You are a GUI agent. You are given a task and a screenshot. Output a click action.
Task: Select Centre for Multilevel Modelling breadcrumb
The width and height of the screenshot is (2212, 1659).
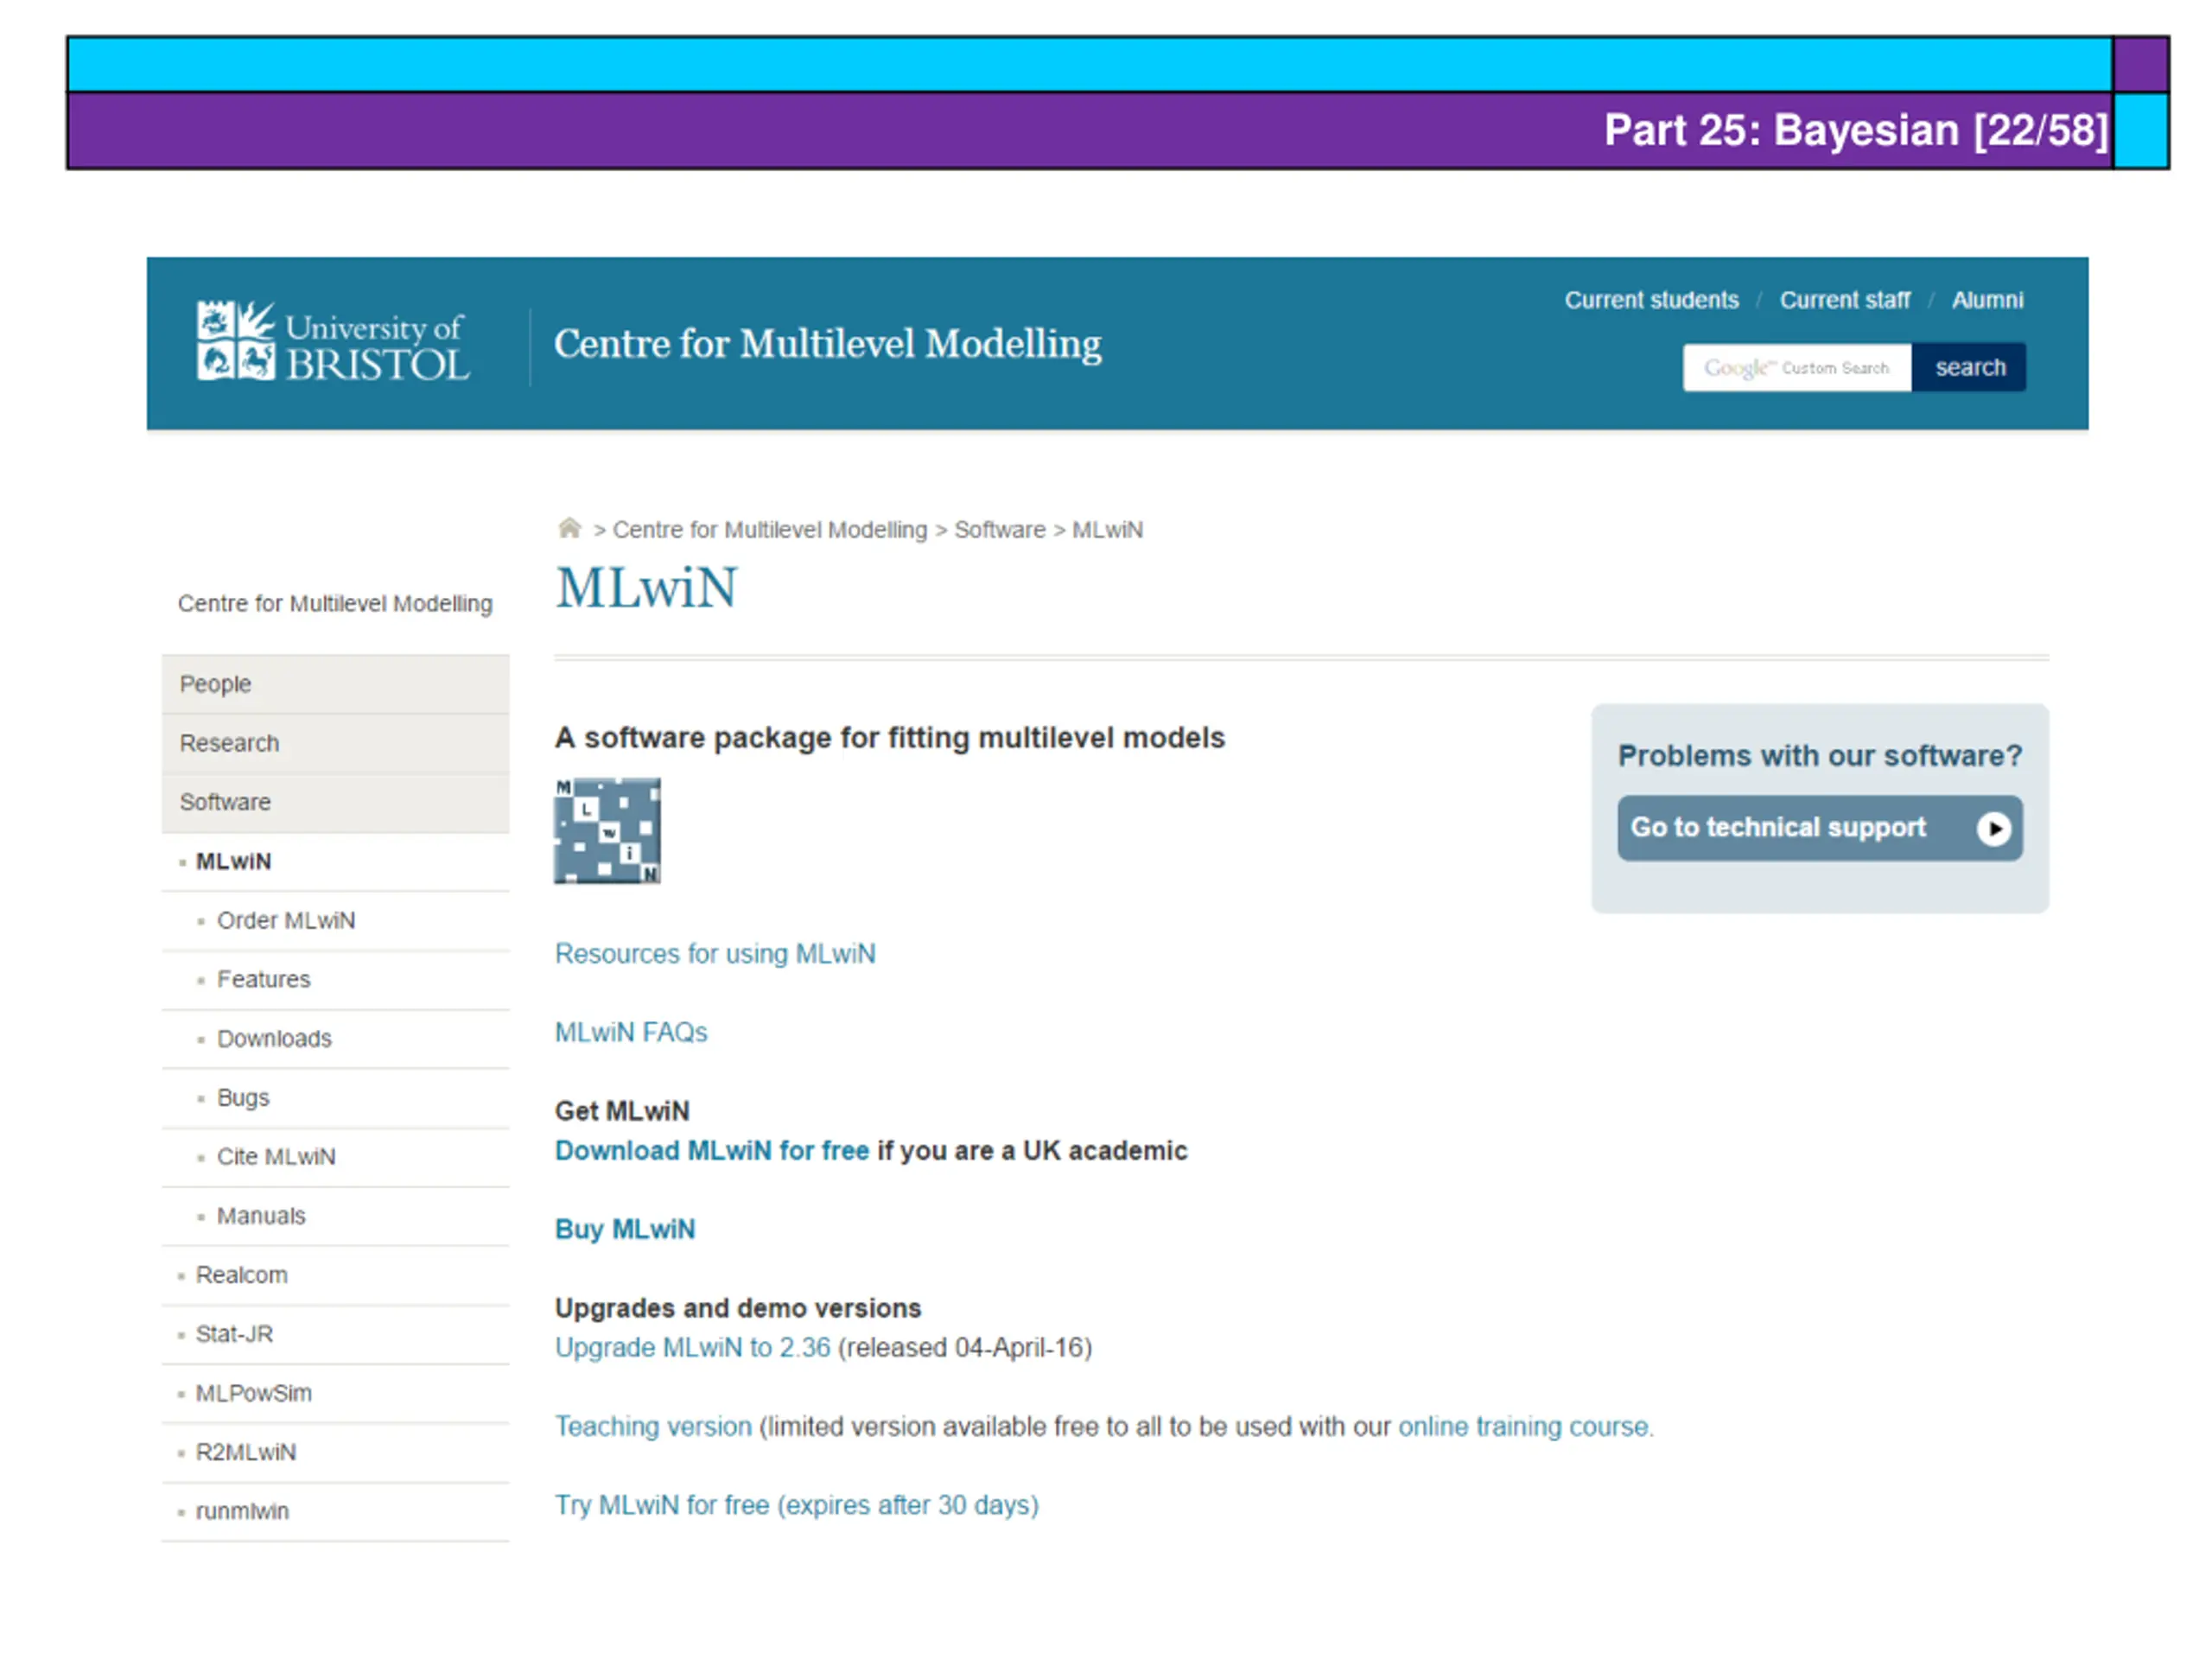point(770,530)
